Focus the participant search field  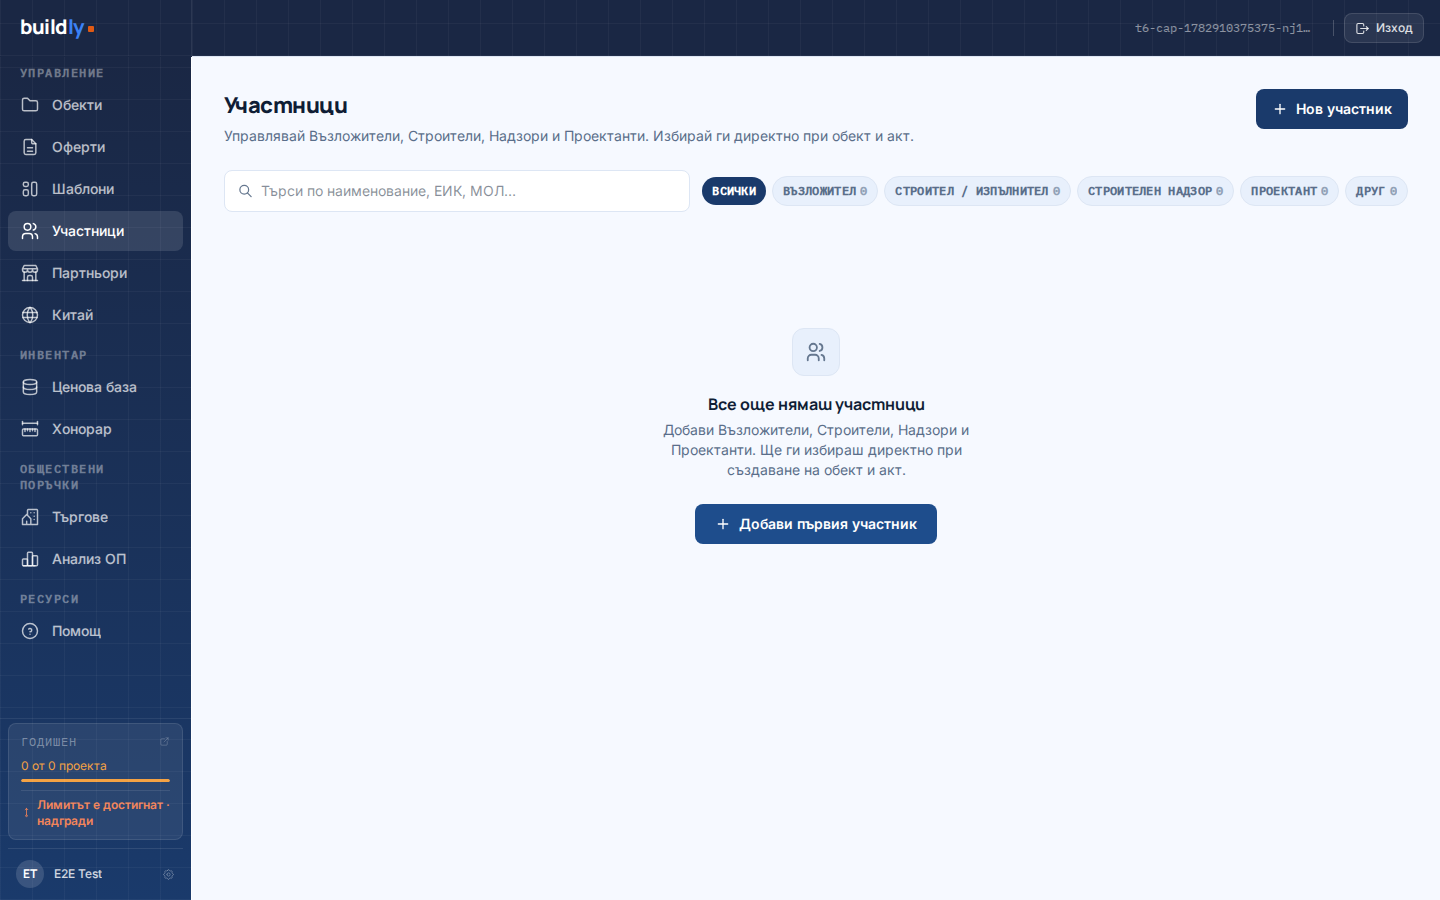click(457, 191)
